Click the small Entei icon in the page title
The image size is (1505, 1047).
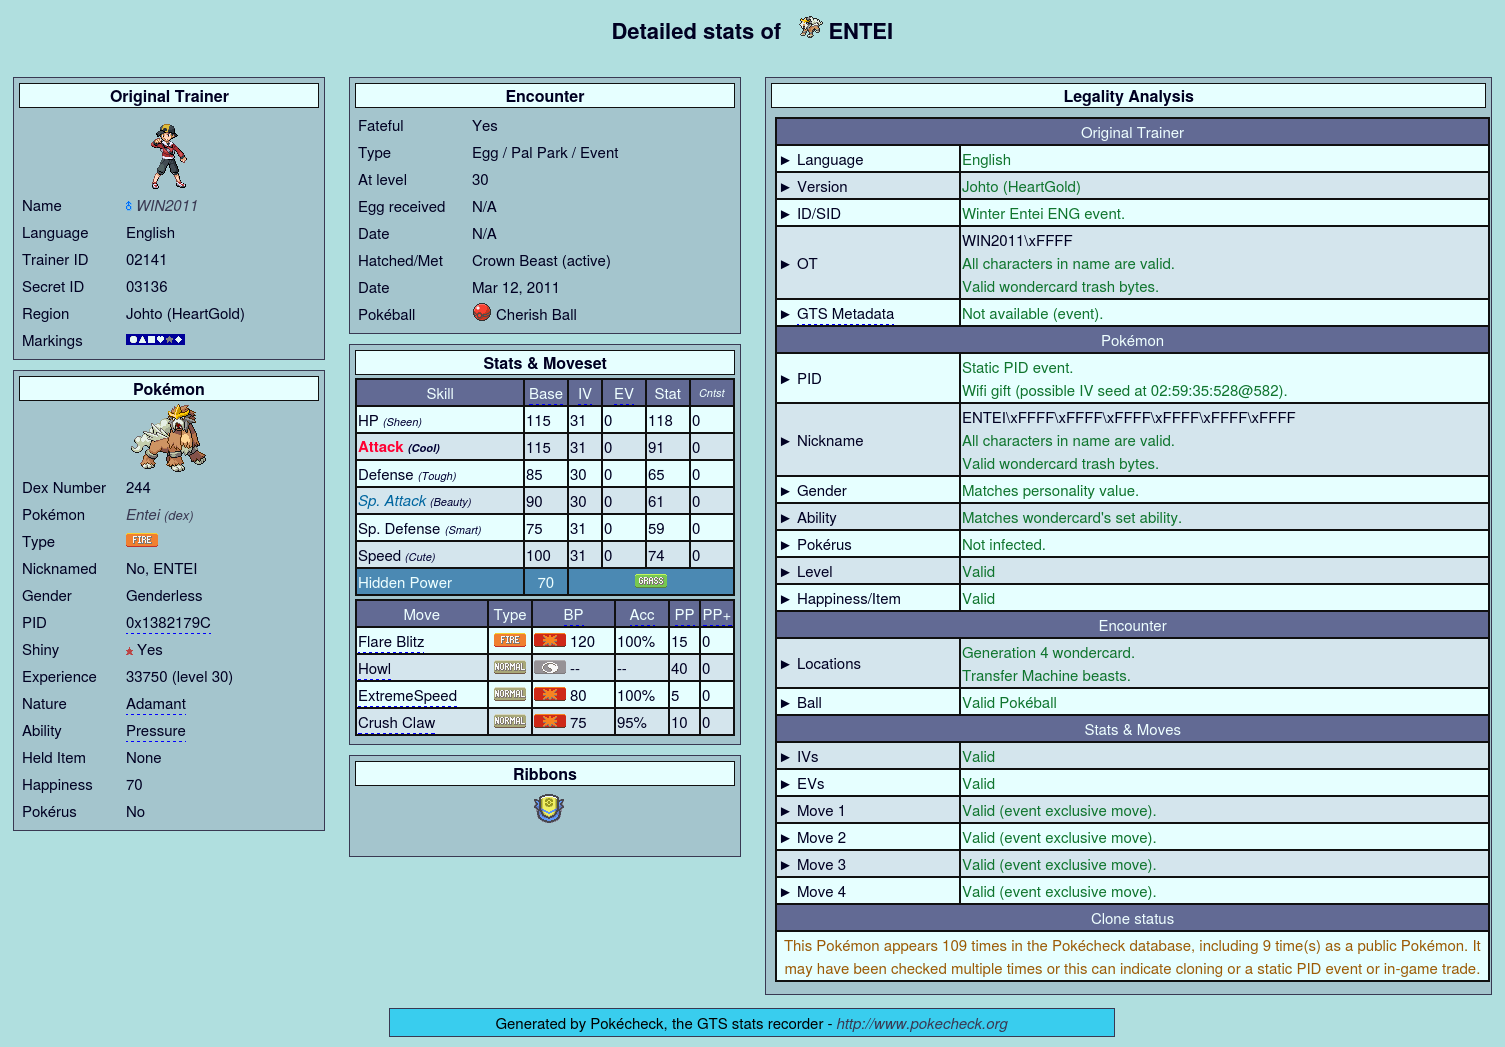point(810,28)
